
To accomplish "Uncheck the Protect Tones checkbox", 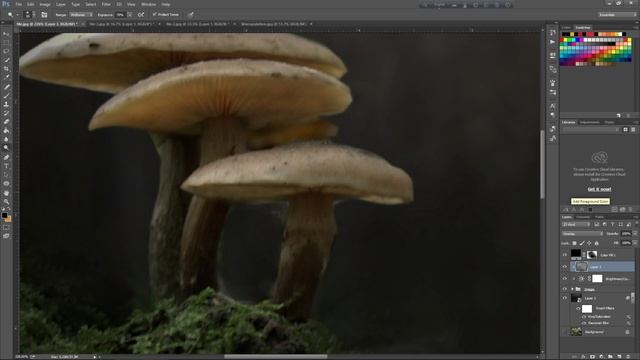I will pyautogui.click(x=155, y=15).
